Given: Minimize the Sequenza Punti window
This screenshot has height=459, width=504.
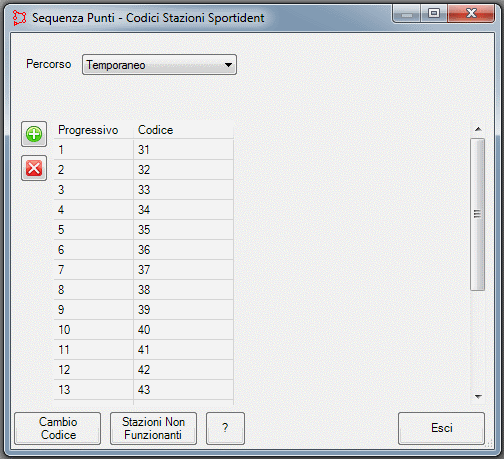Looking at the screenshot, I should click(x=407, y=13).
